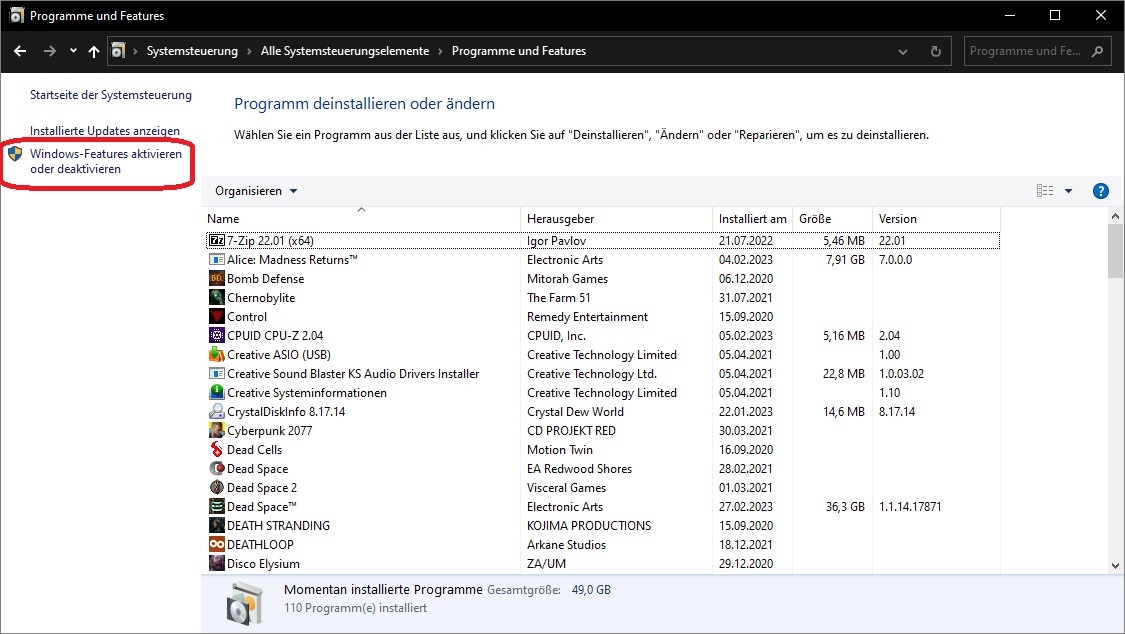Click Alle Systemsteuerungselemente breadcrumb

(x=345, y=51)
